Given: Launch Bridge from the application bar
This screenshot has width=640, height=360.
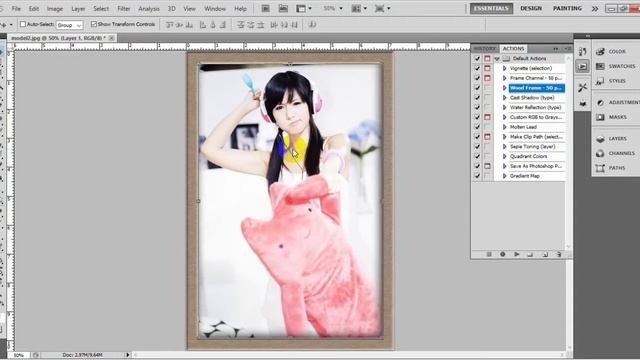Looking at the screenshot, I should [x=265, y=8].
